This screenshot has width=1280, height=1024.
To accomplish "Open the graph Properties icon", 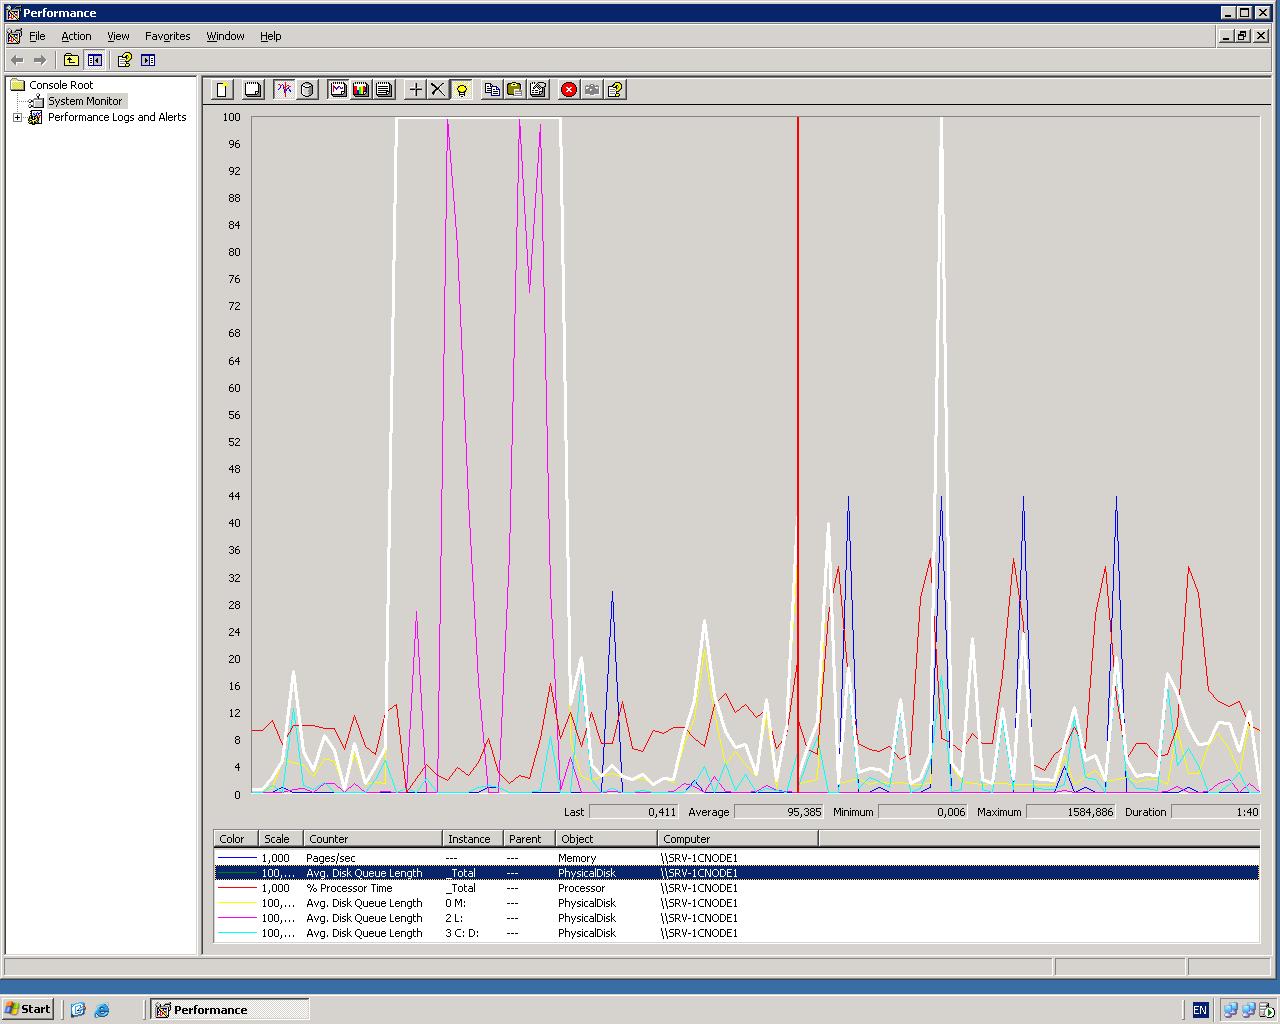I will pyautogui.click(x=538, y=90).
